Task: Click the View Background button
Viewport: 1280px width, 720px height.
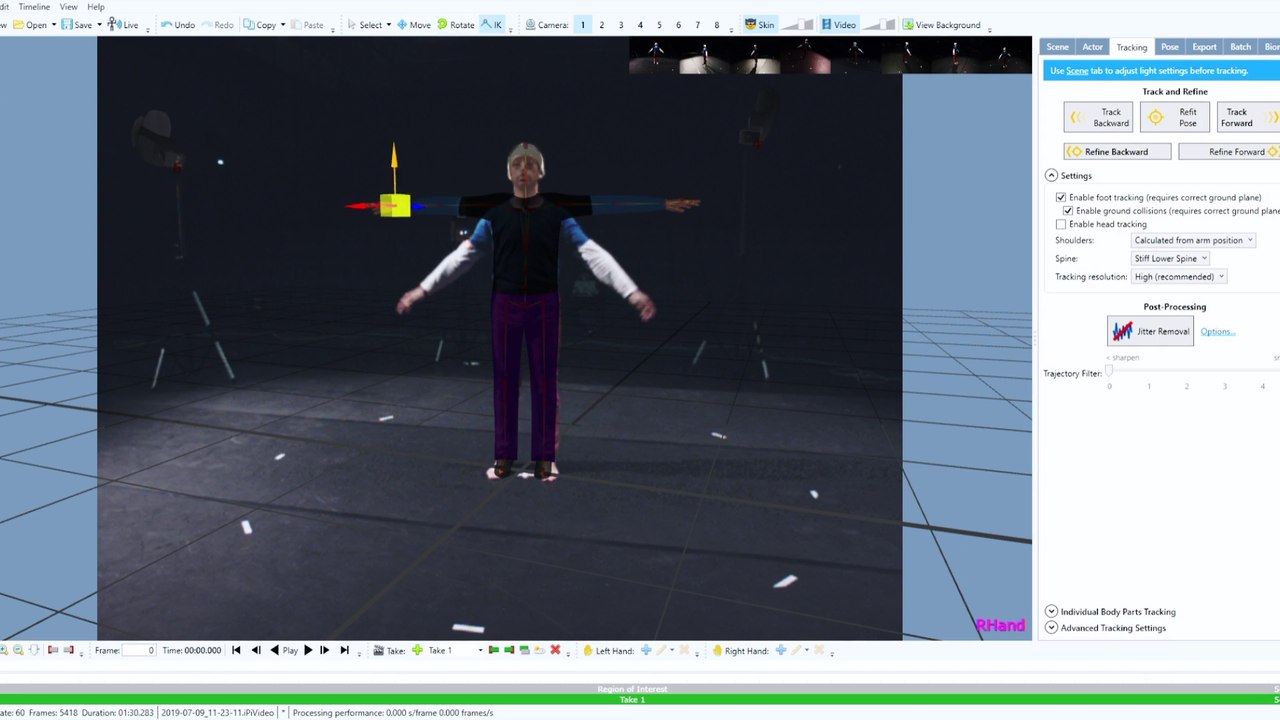Action: point(941,25)
